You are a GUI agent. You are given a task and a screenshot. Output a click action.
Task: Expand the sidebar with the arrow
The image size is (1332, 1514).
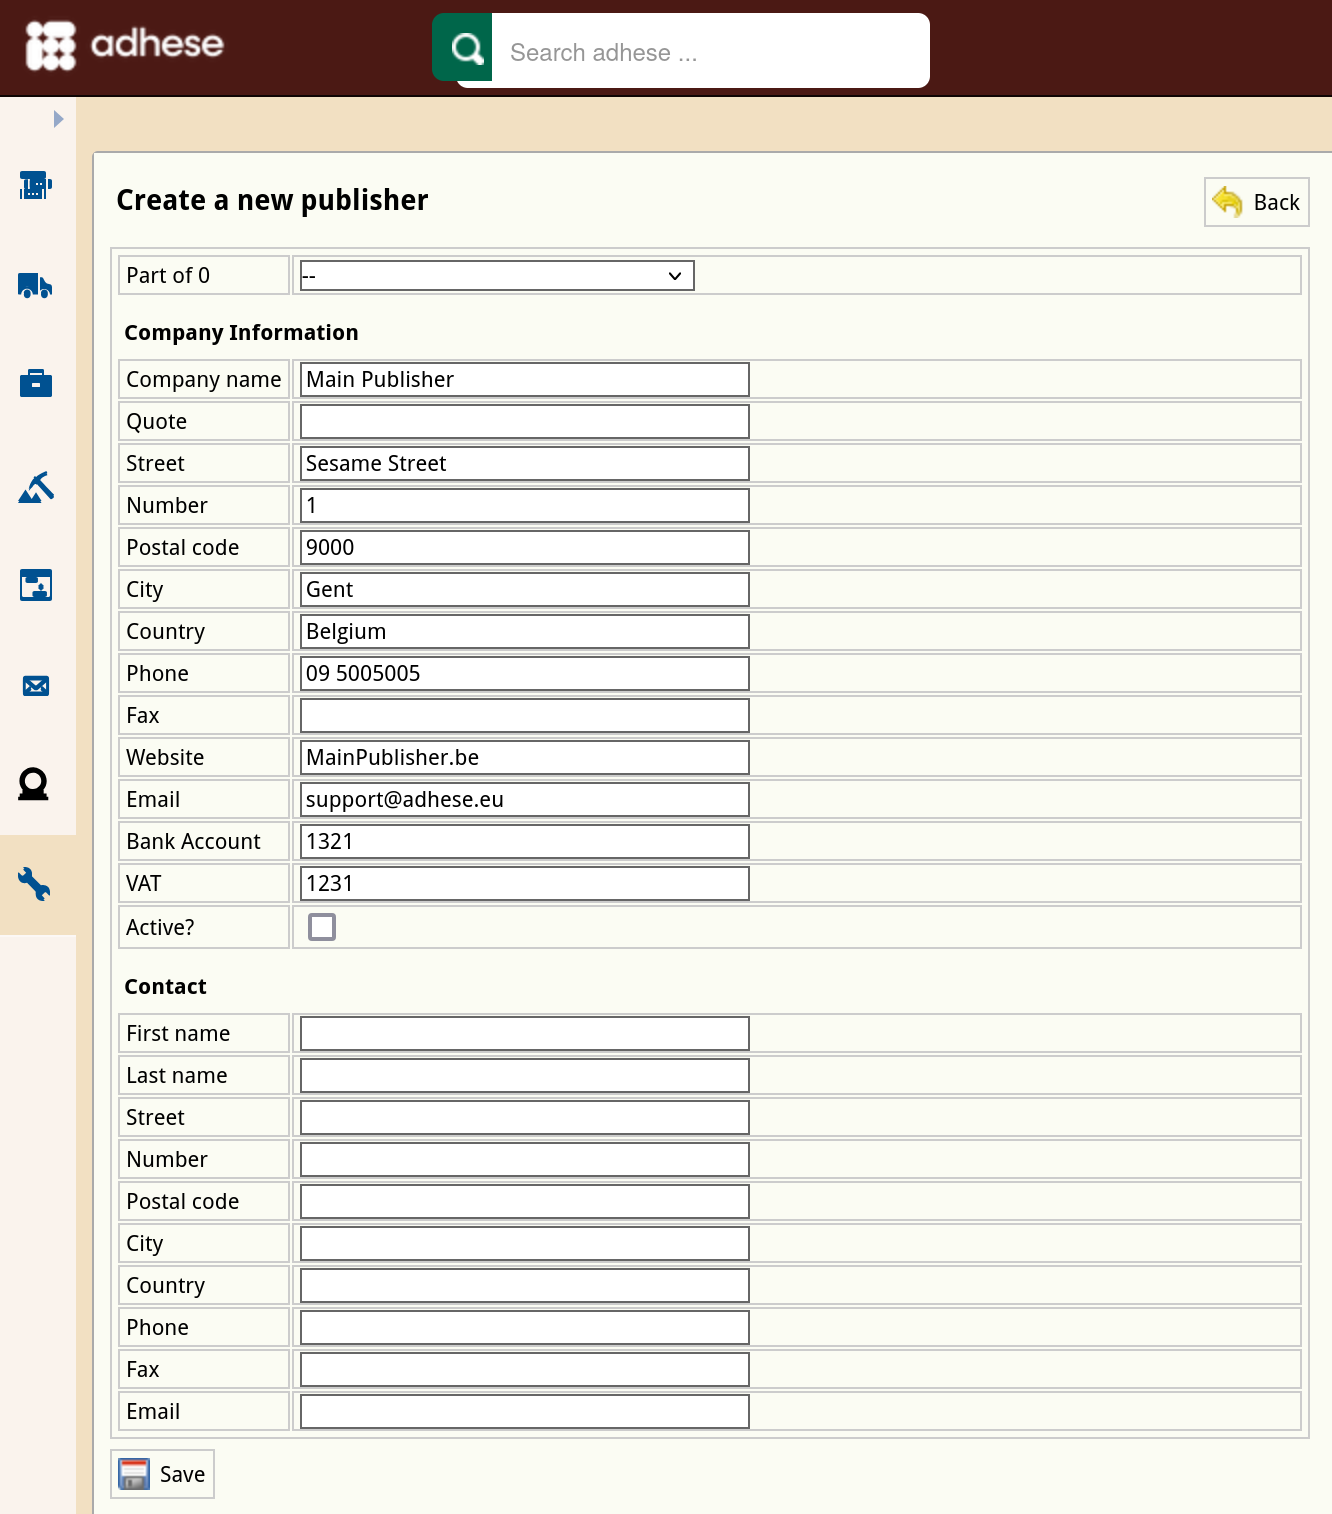[x=58, y=119]
